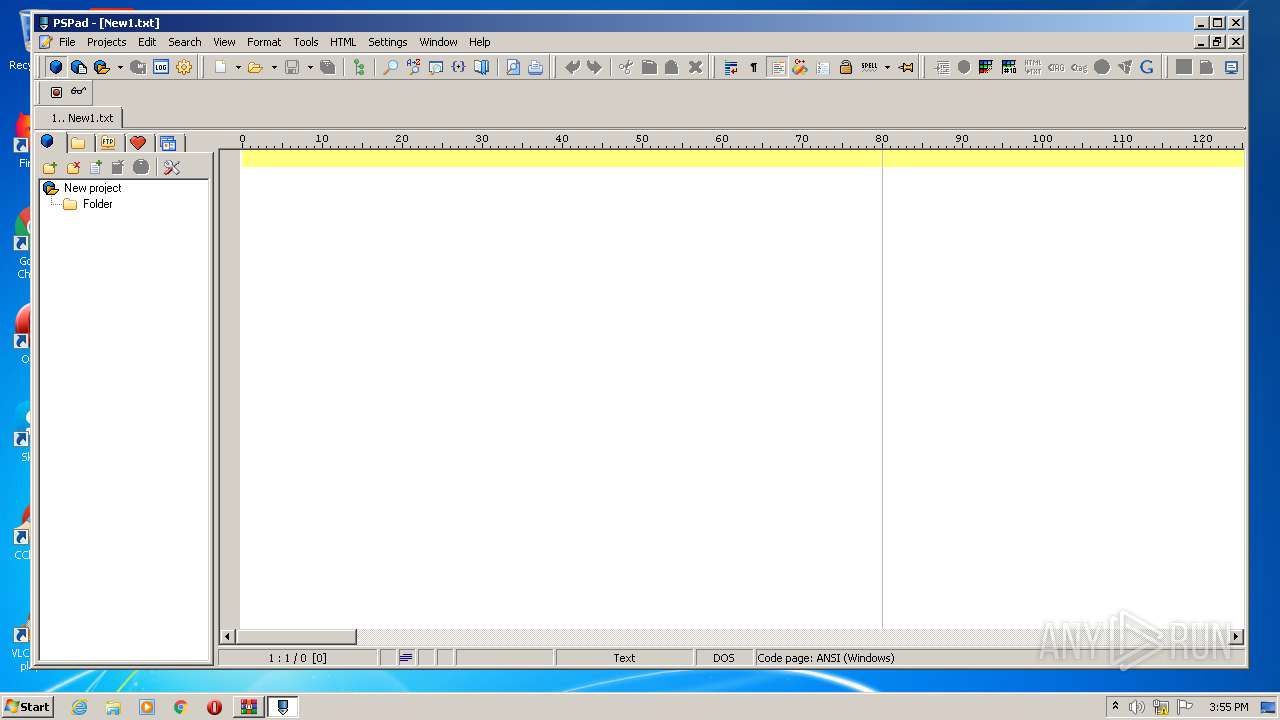This screenshot has width=1280, height=720.
Task: Click the horizontal scrollbar thumb
Action: [296, 637]
